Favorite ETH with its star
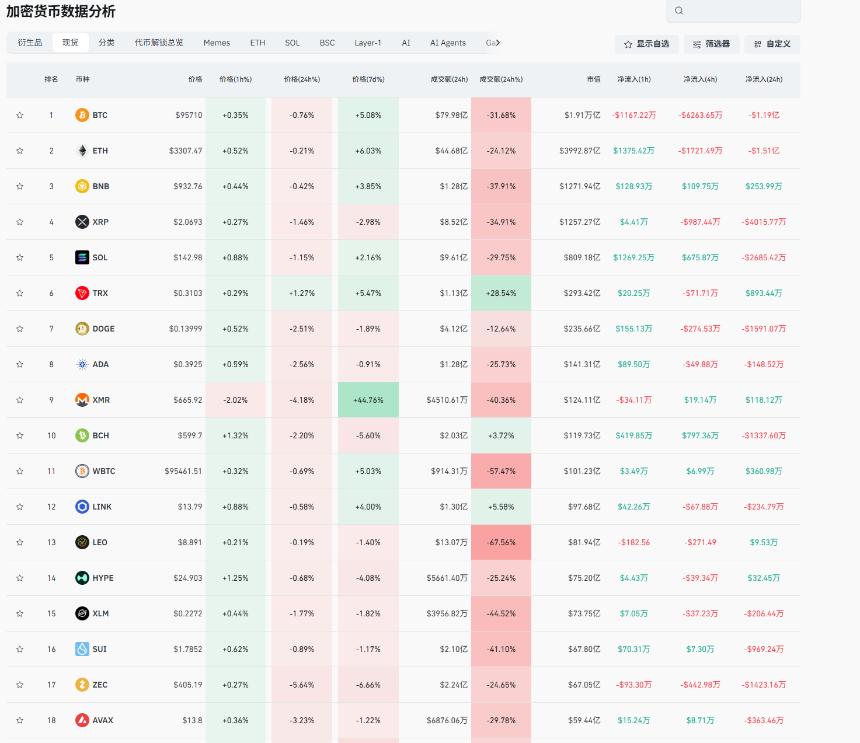Image resolution: width=860 pixels, height=743 pixels. [20, 151]
